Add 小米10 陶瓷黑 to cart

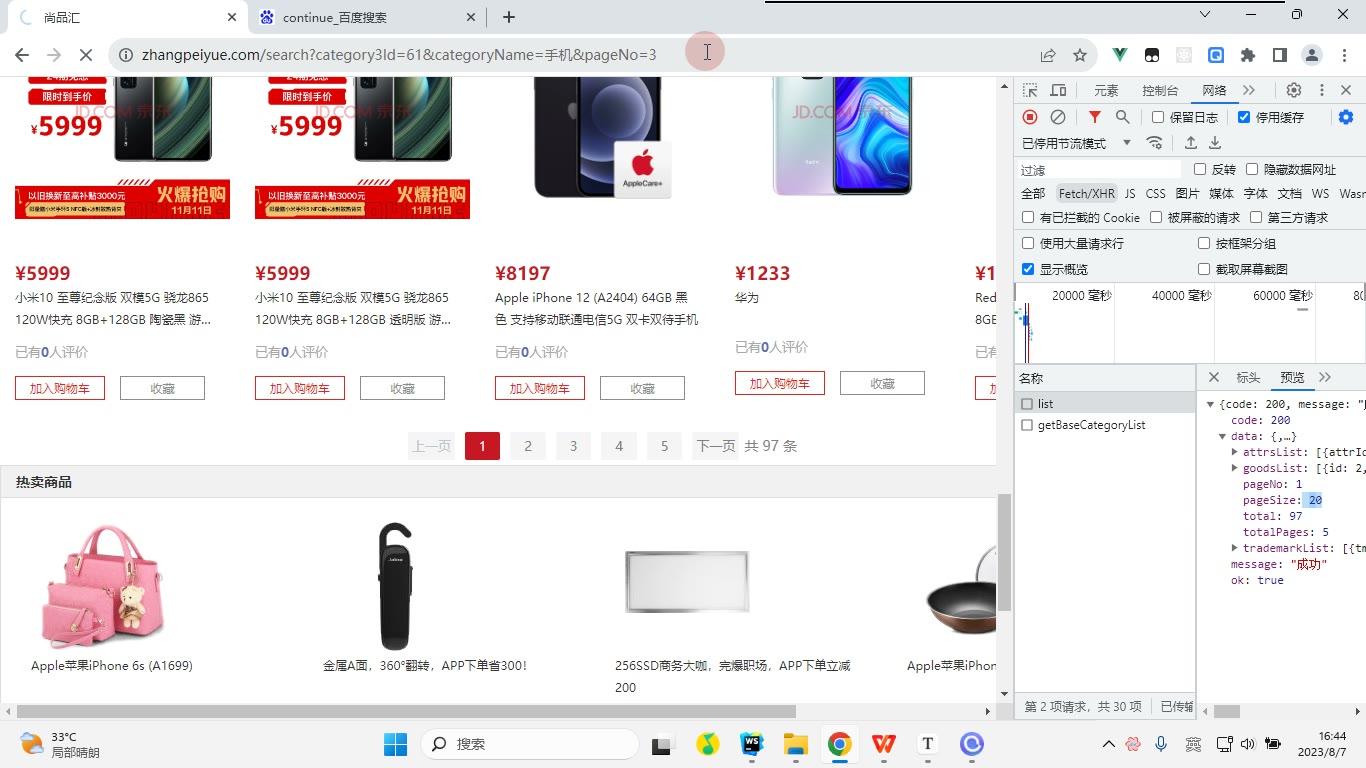tap(60, 388)
